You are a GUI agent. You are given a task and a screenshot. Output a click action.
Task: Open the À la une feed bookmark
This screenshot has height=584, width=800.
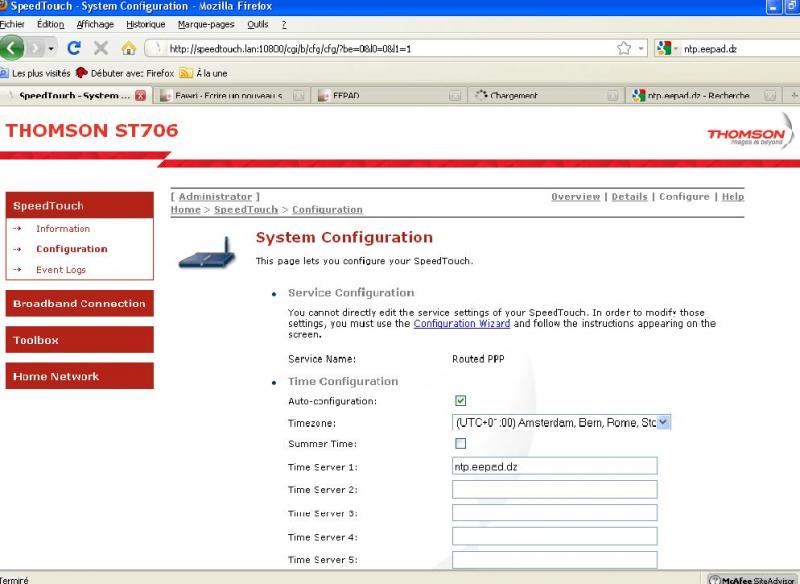pyautogui.click(x=204, y=73)
